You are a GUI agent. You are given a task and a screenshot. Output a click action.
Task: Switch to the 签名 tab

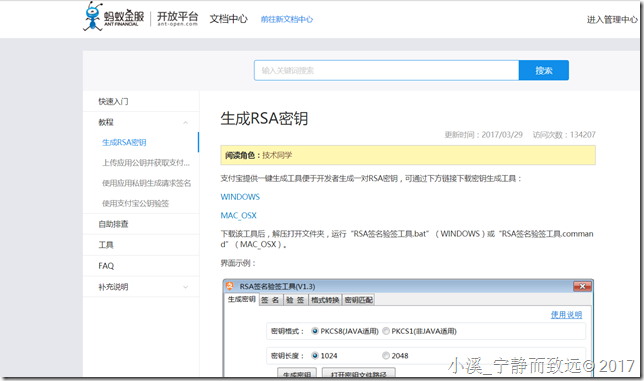click(x=271, y=300)
